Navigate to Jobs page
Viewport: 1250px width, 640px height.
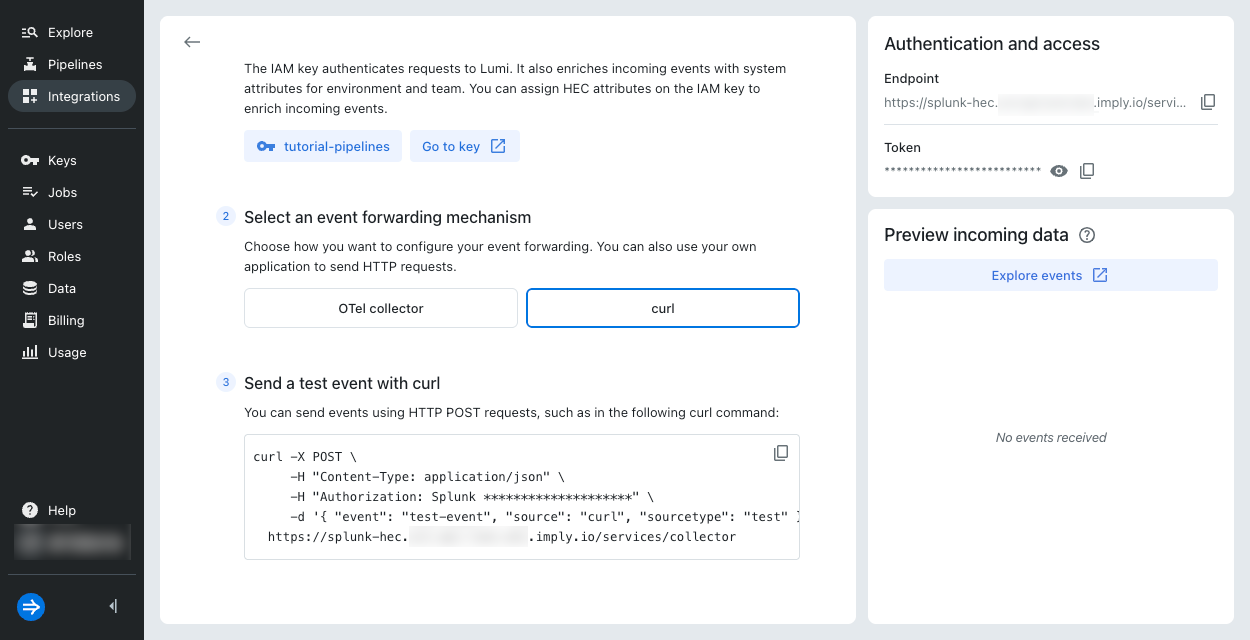click(x=62, y=192)
